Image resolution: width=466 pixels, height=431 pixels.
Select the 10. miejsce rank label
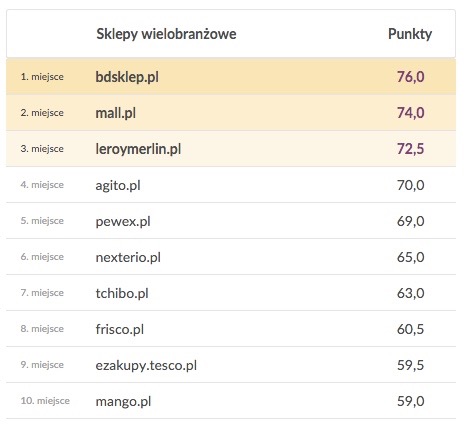pyautogui.click(x=45, y=401)
